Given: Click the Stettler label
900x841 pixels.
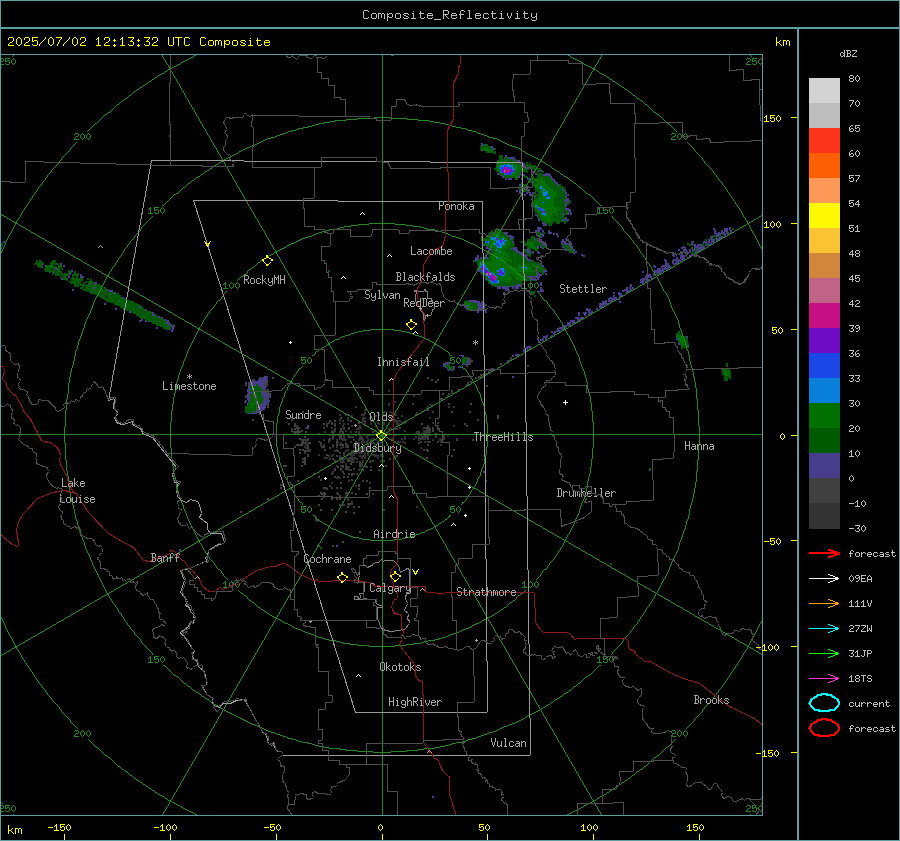Looking at the screenshot, I should pyautogui.click(x=583, y=289).
